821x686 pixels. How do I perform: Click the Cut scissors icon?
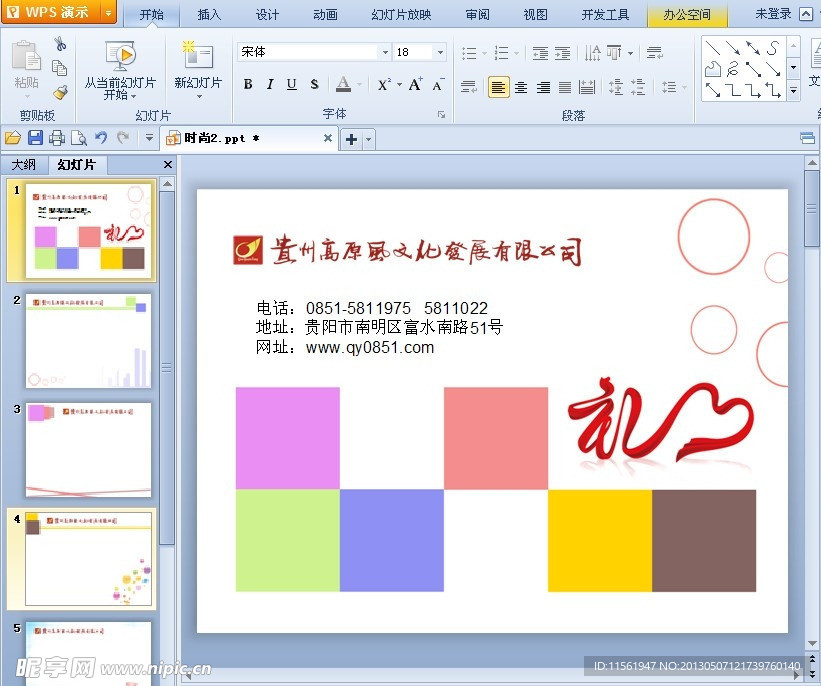60,44
